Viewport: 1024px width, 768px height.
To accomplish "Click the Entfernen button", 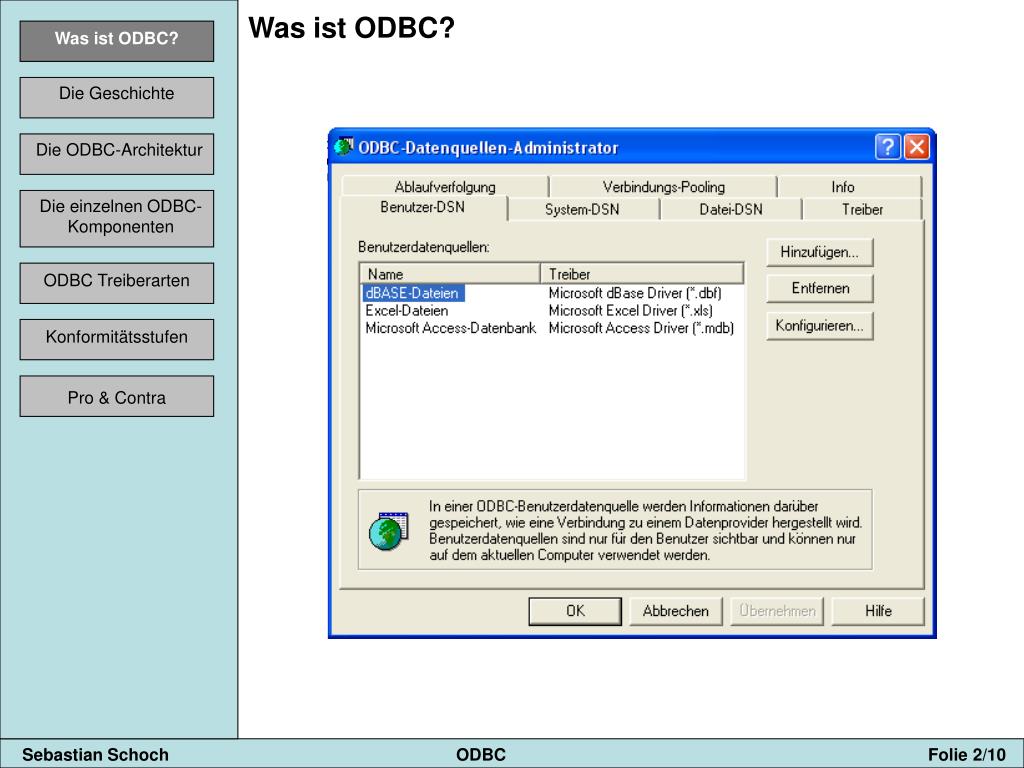I will tap(820, 289).
